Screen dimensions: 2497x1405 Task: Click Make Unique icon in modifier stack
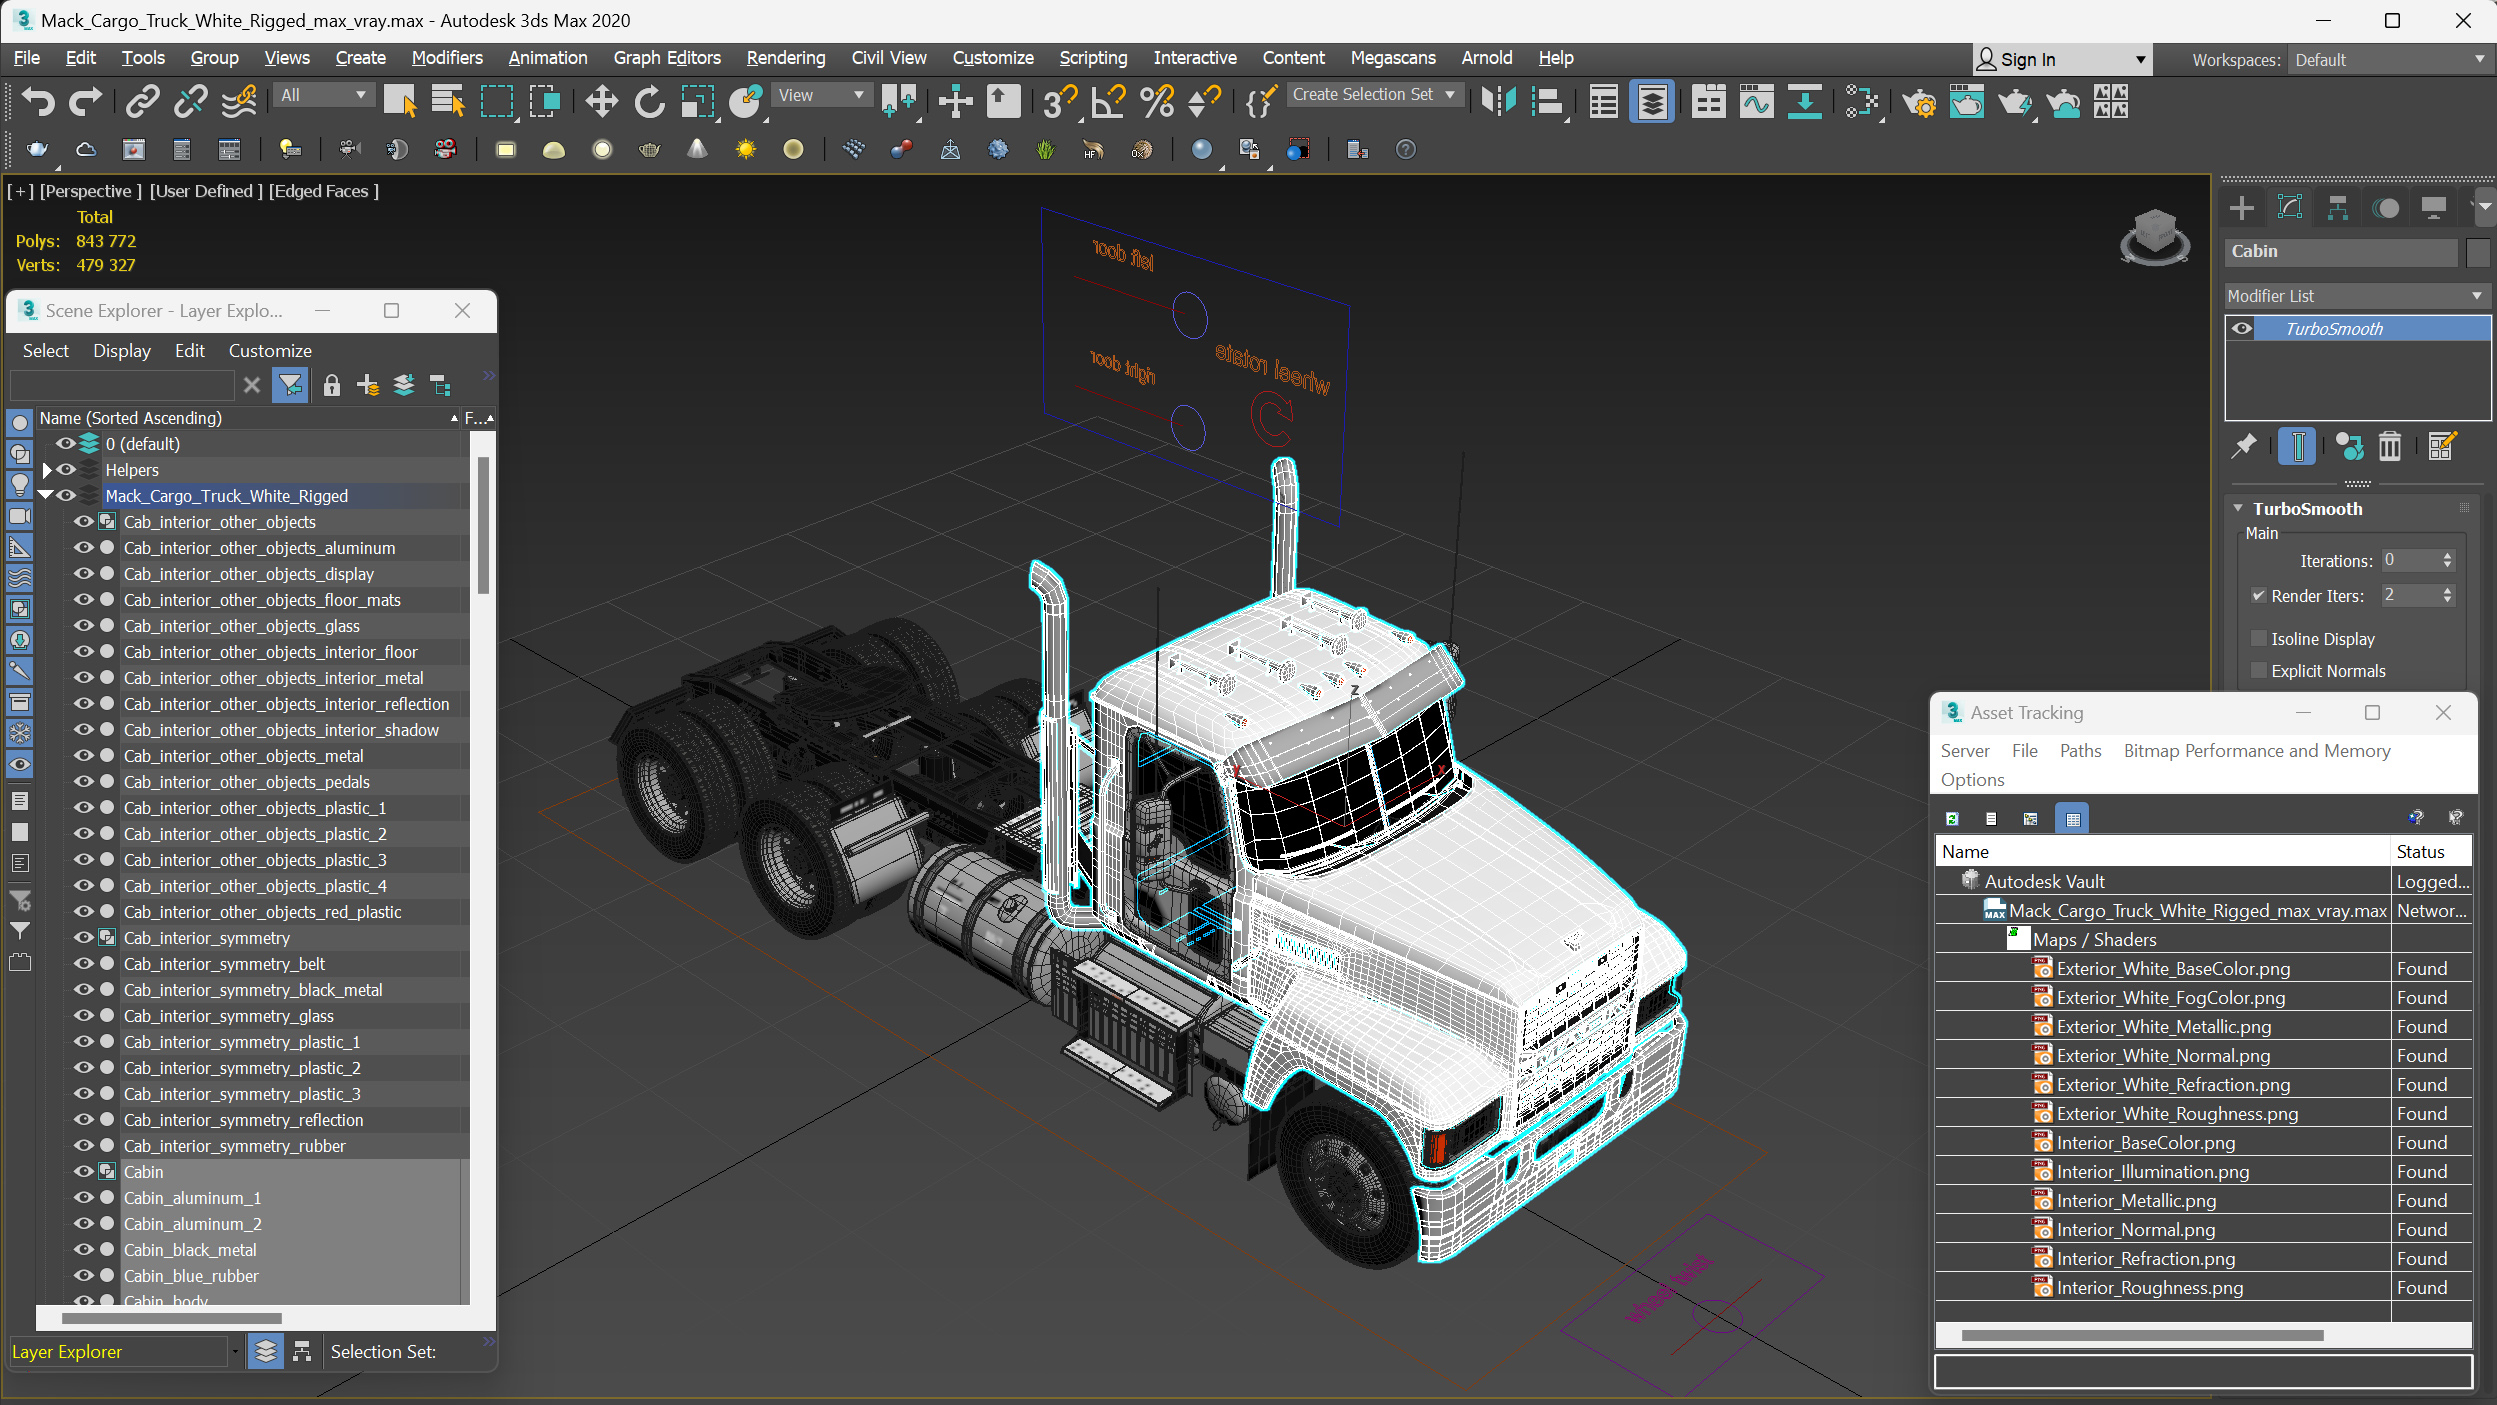coord(2349,445)
